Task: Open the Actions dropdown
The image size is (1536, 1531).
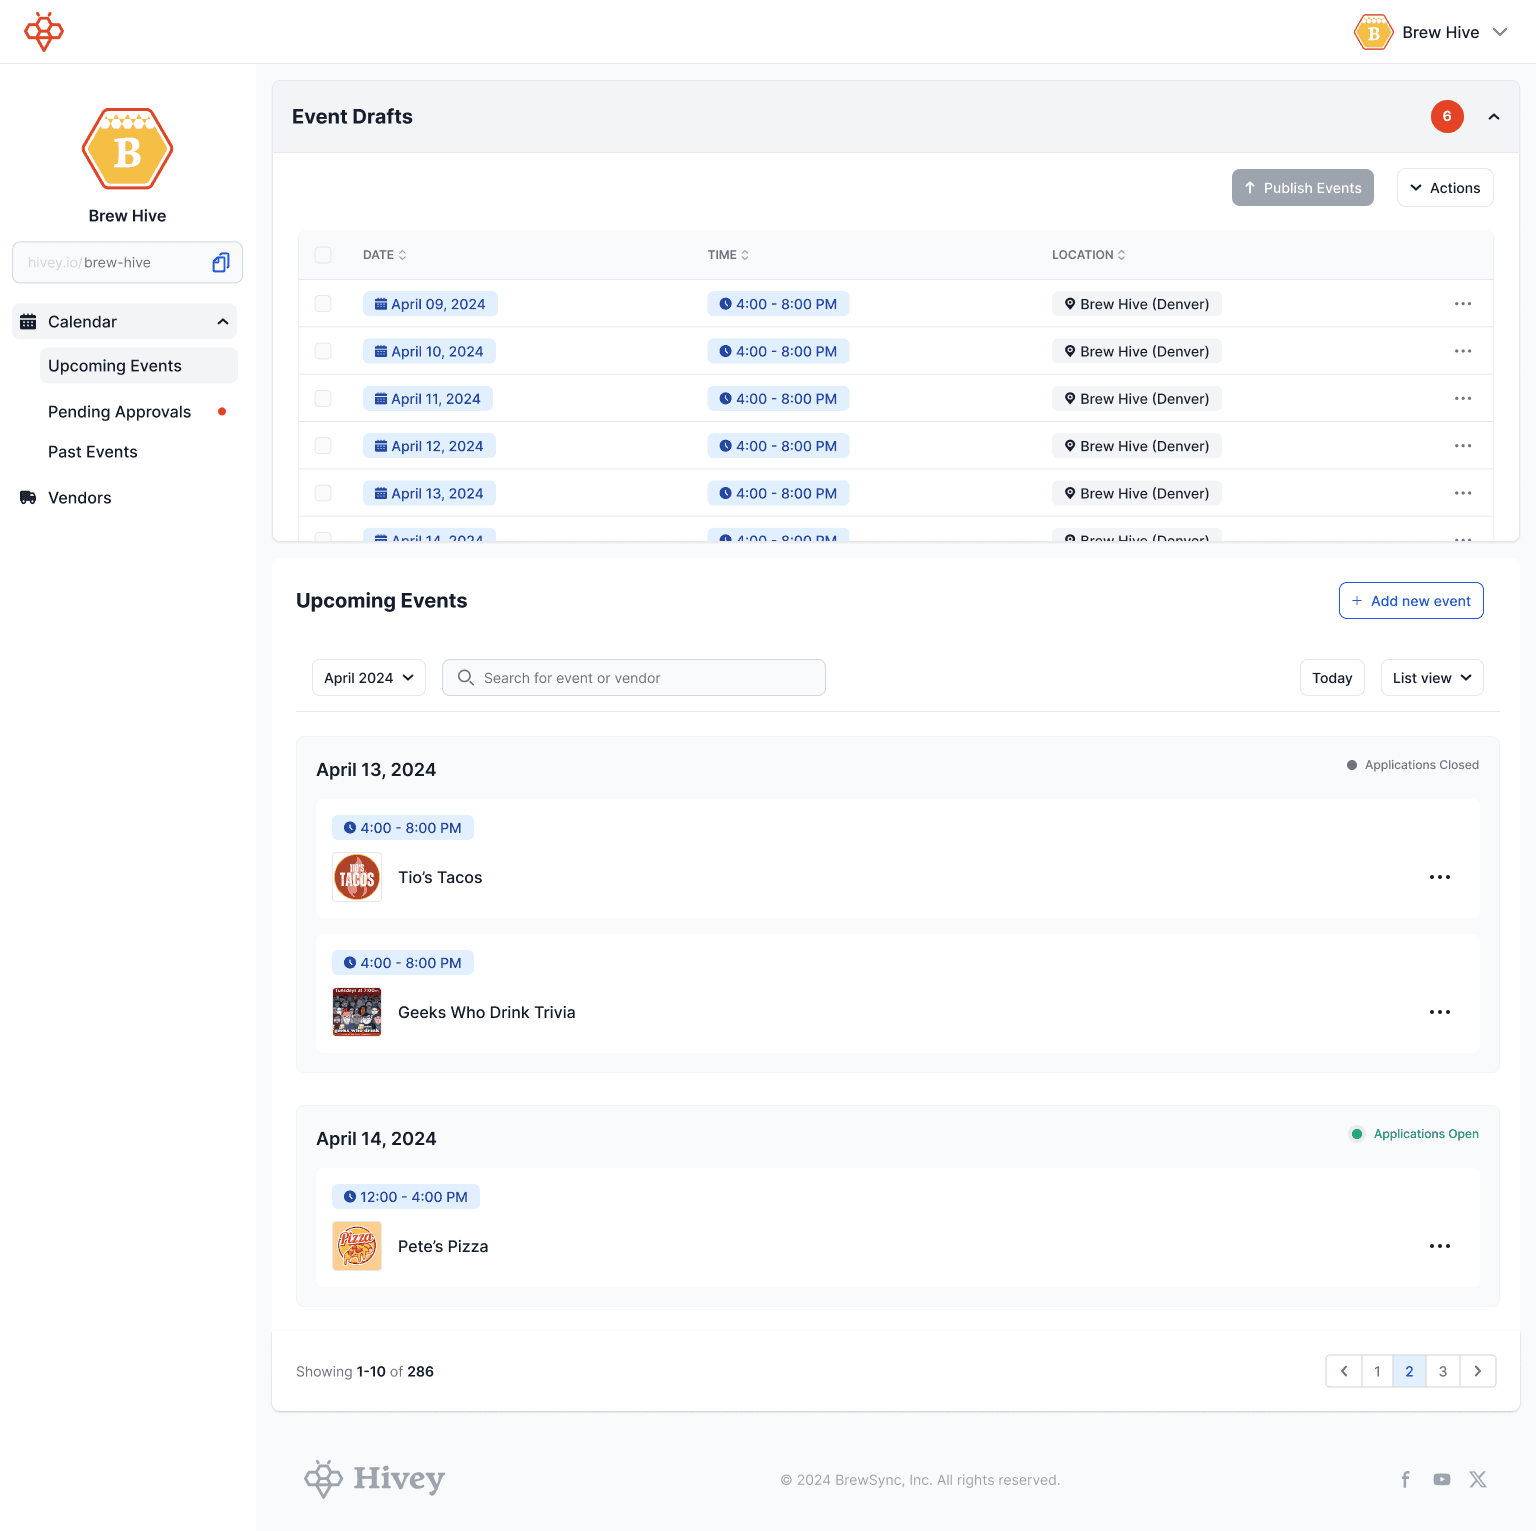Action: point(1445,188)
